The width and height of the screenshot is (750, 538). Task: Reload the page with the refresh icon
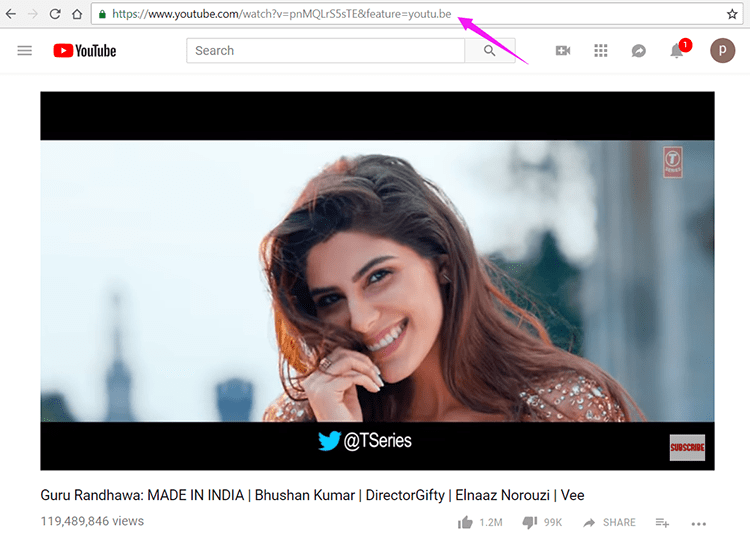tap(55, 14)
